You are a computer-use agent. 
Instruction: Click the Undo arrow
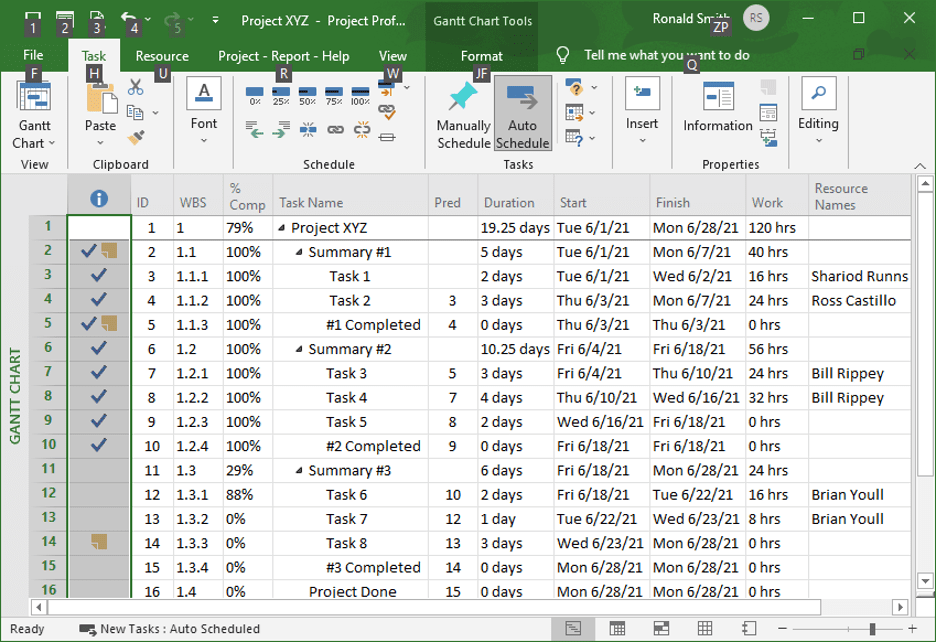tap(129, 19)
